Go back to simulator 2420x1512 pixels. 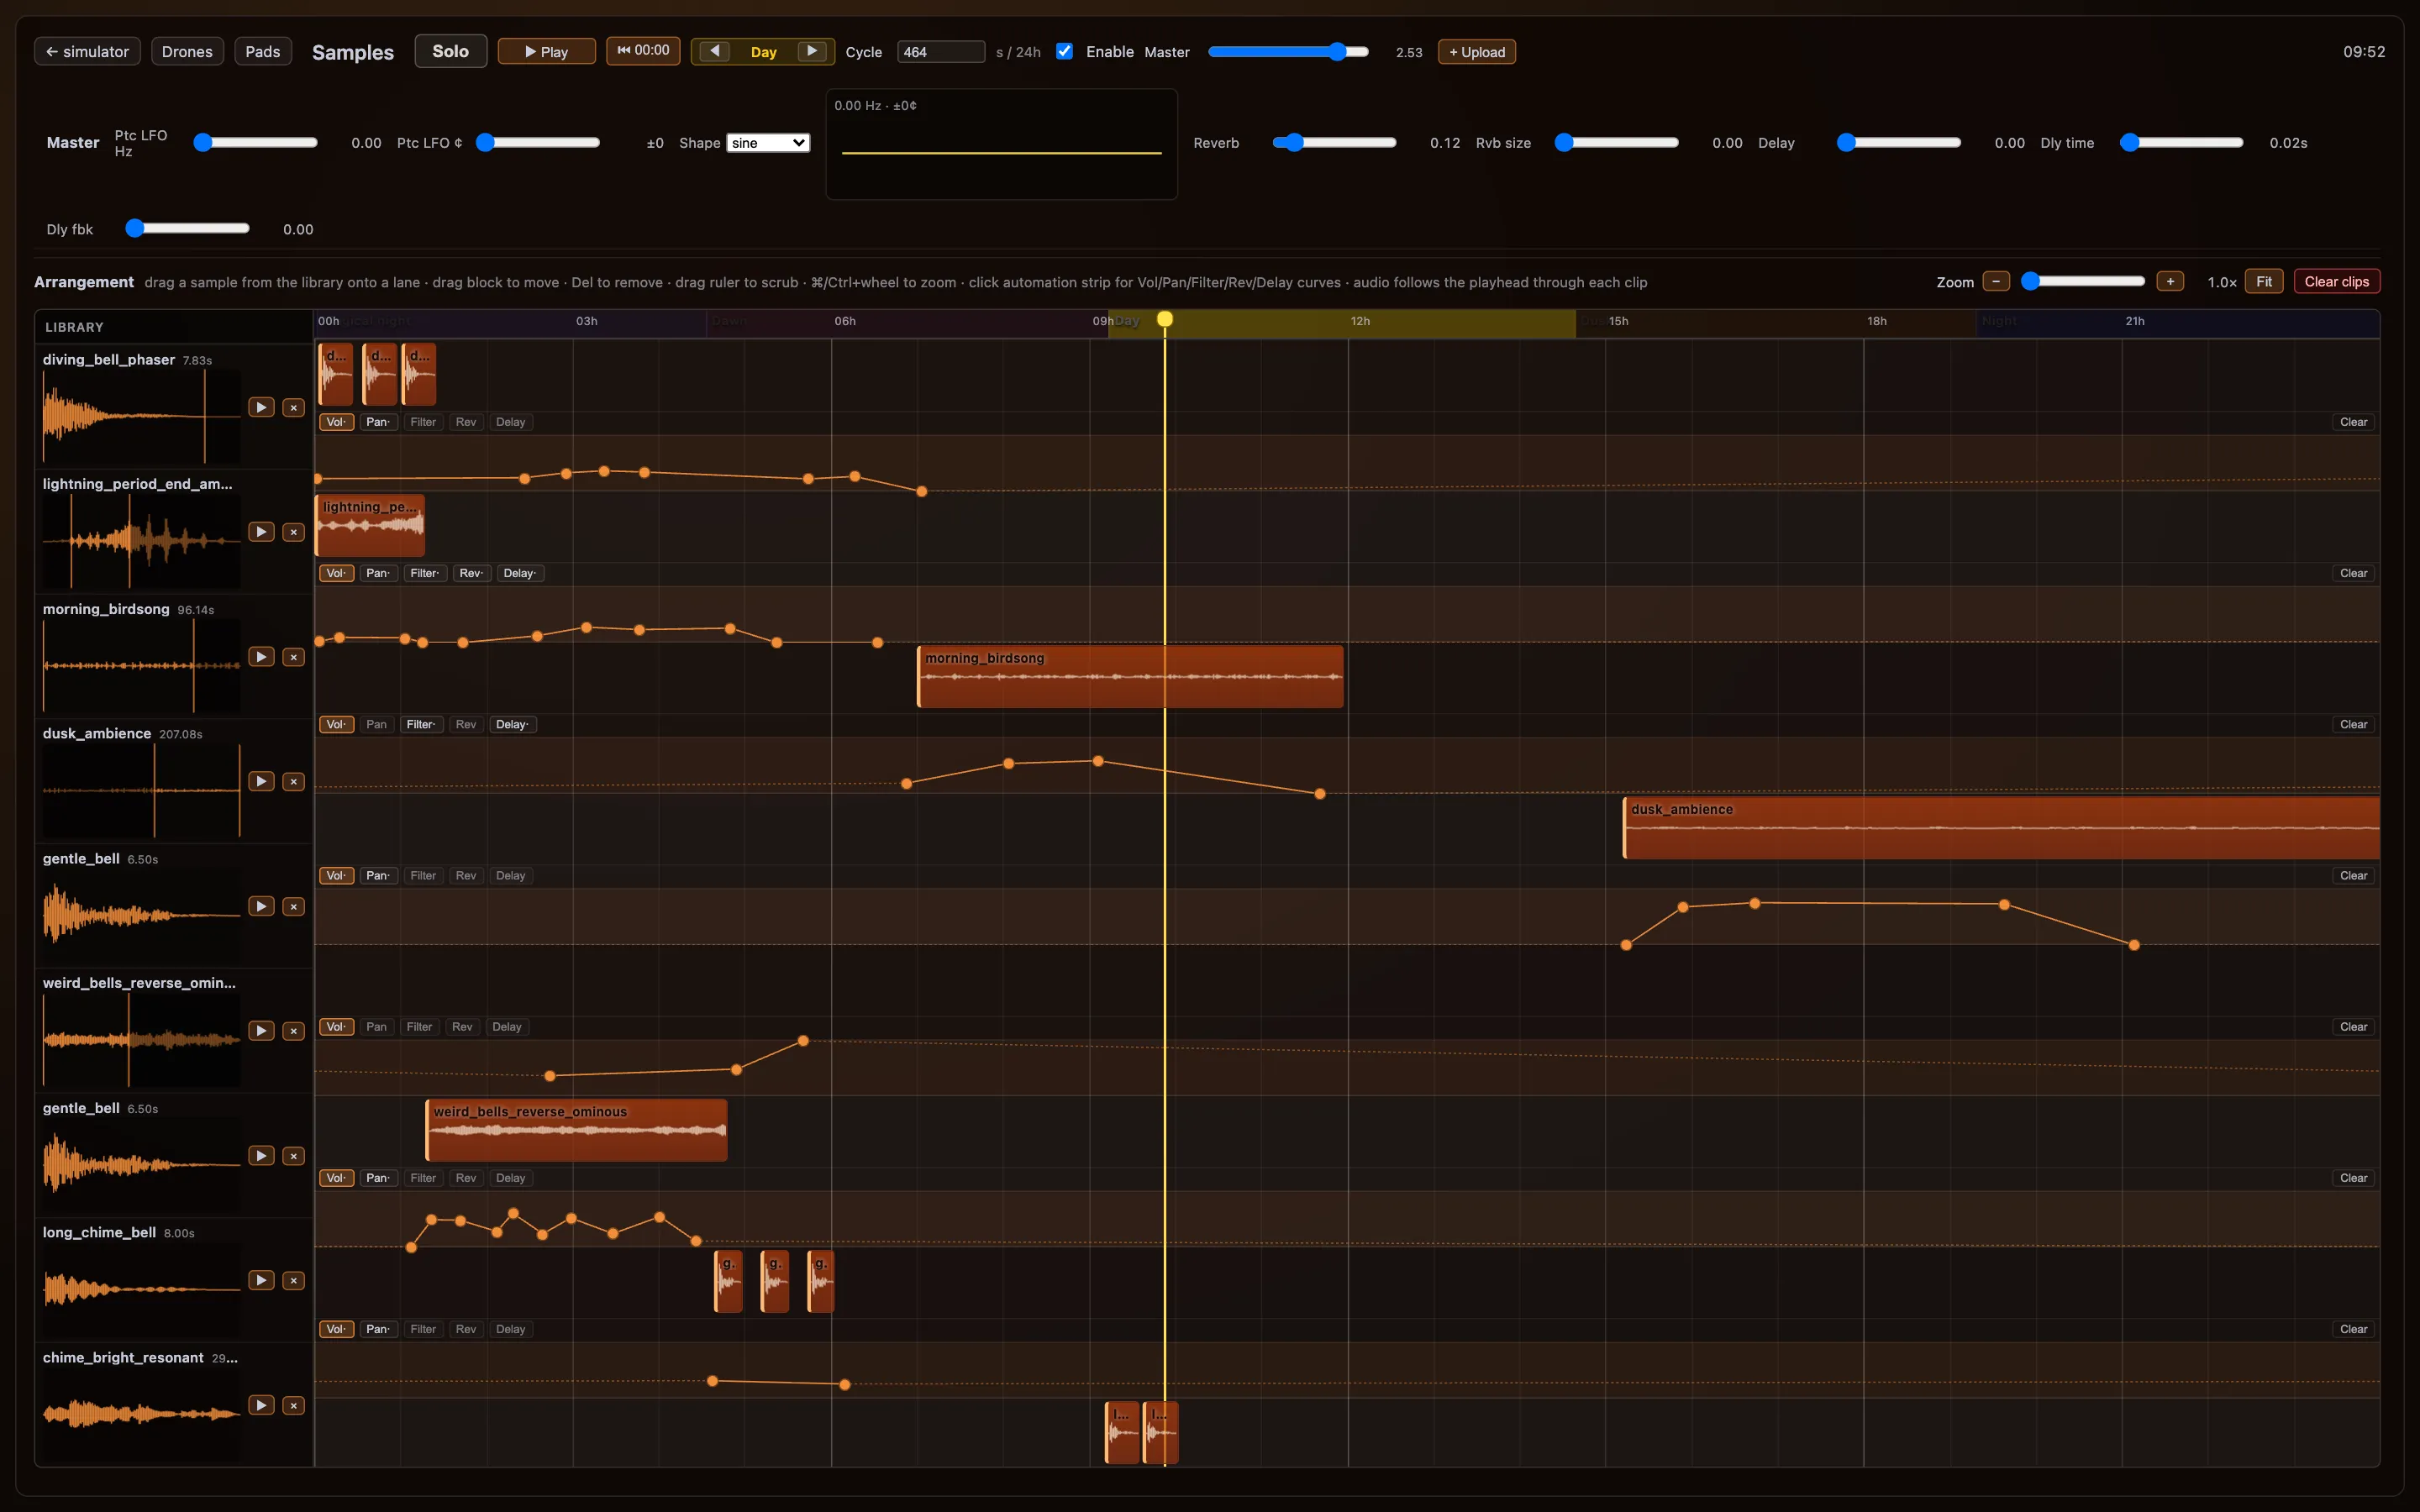(87, 51)
